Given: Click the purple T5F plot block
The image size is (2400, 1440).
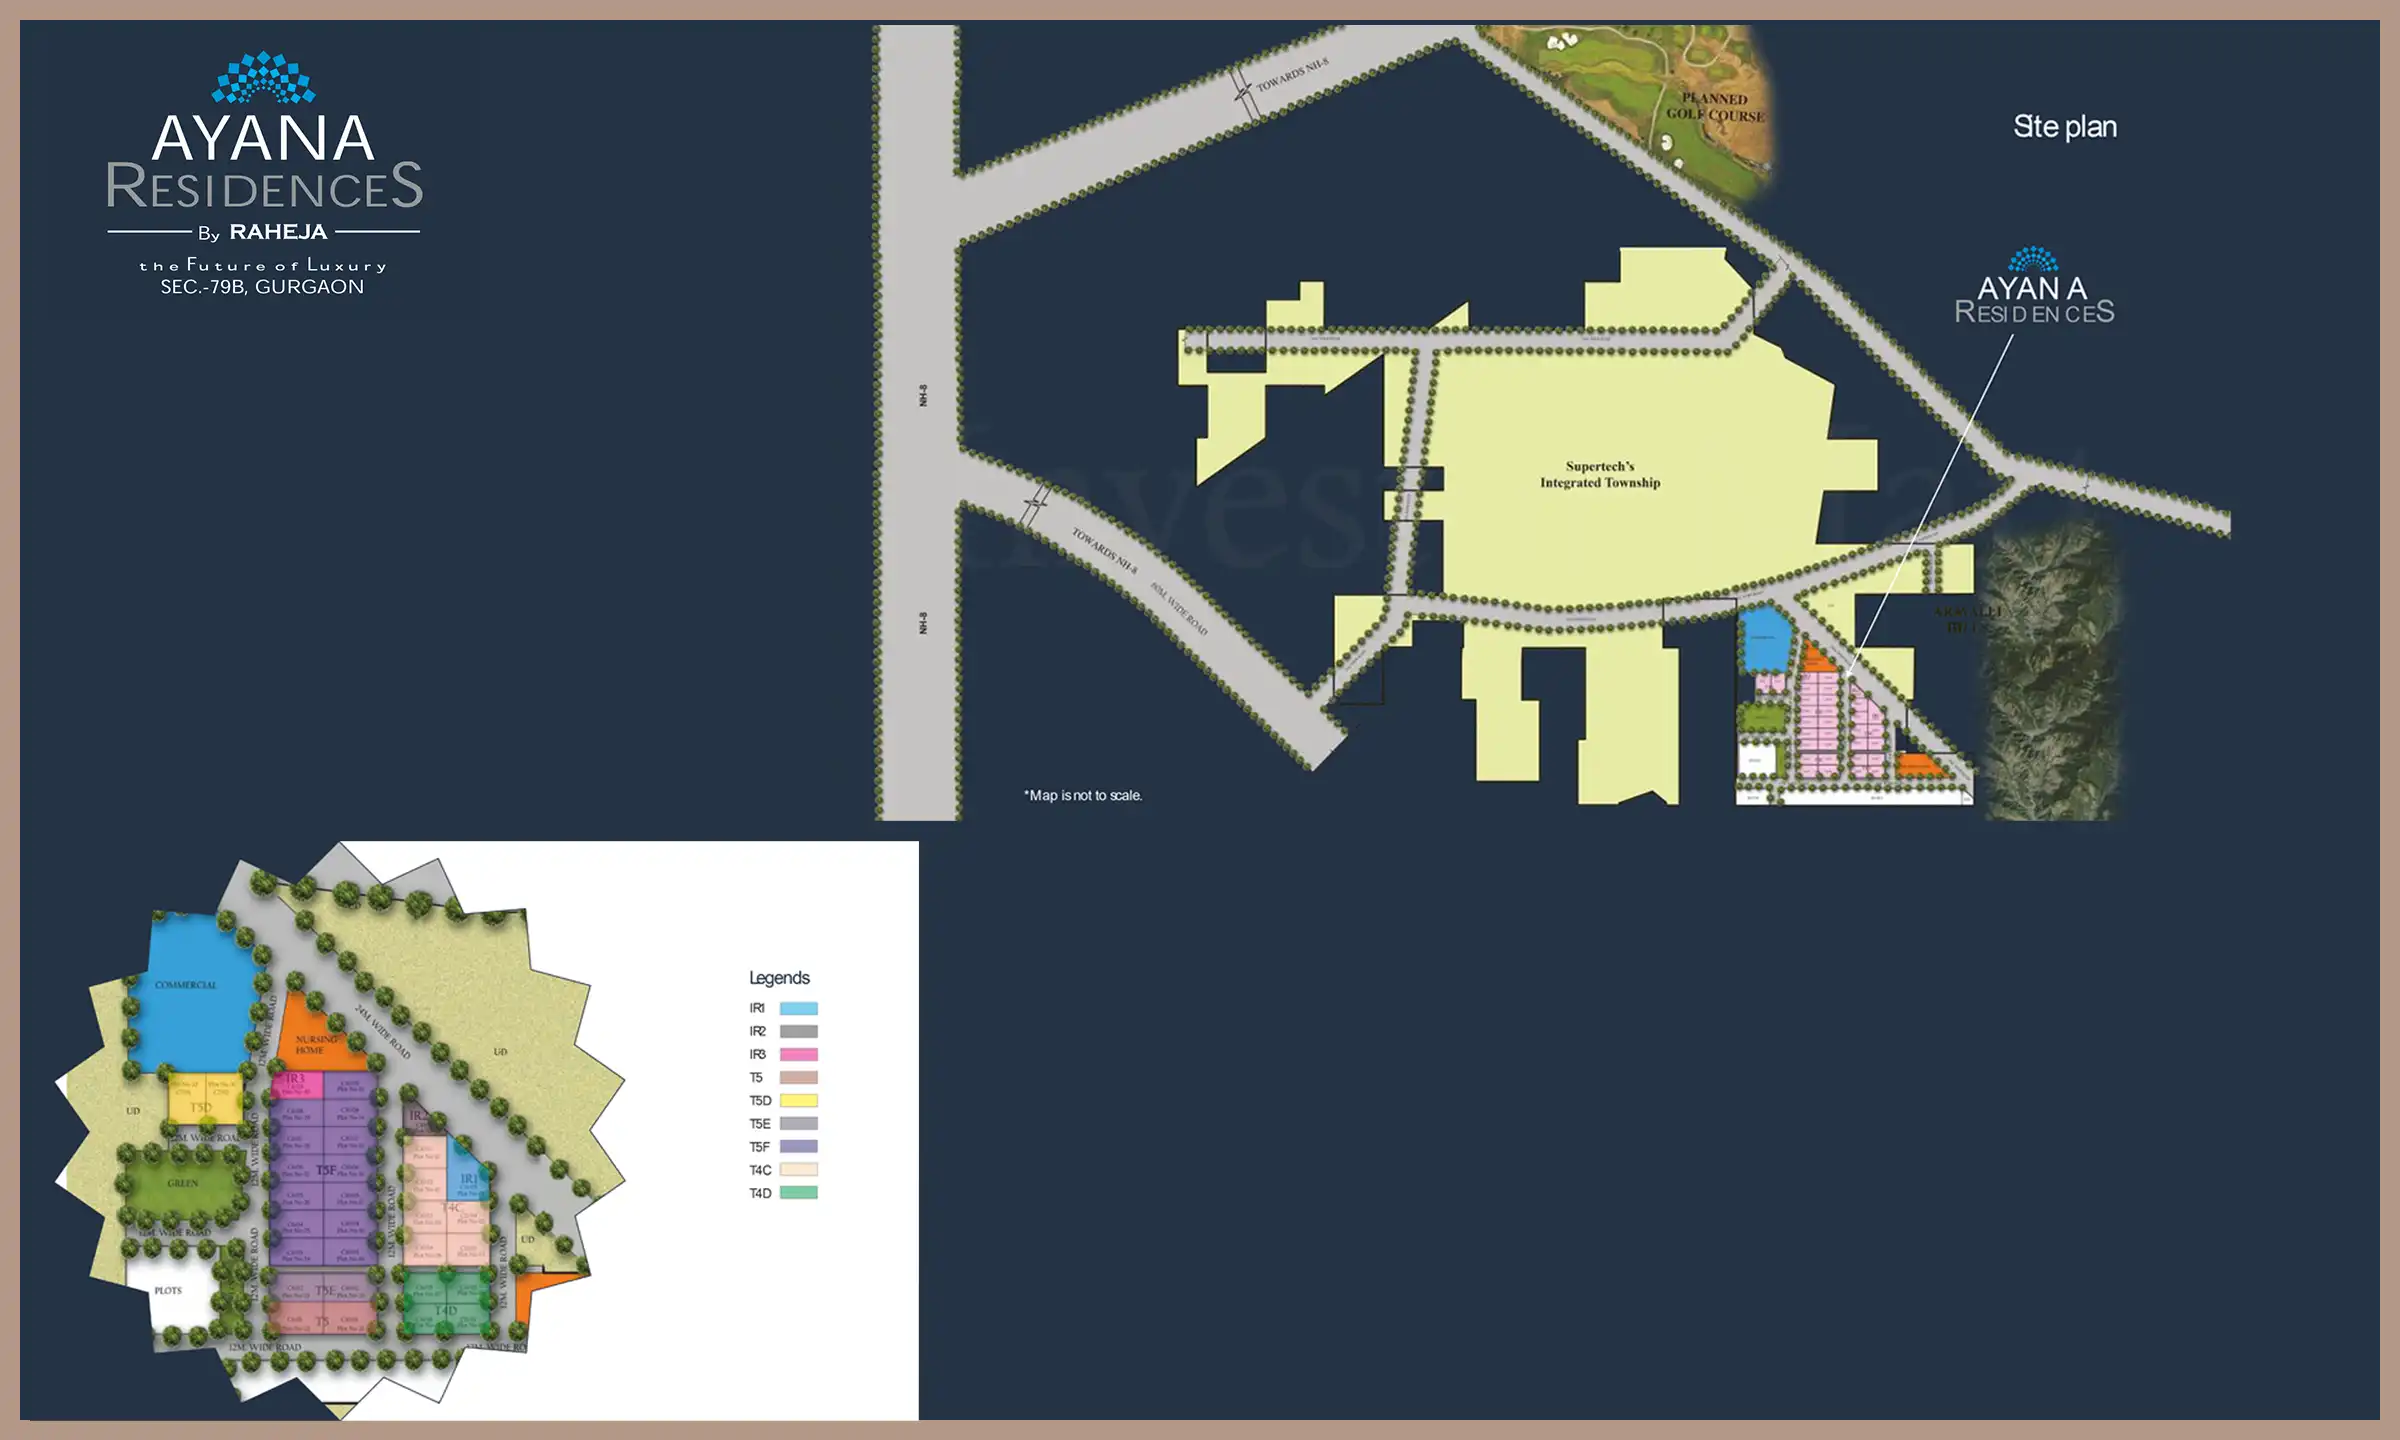Looking at the screenshot, I should [x=324, y=1170].
